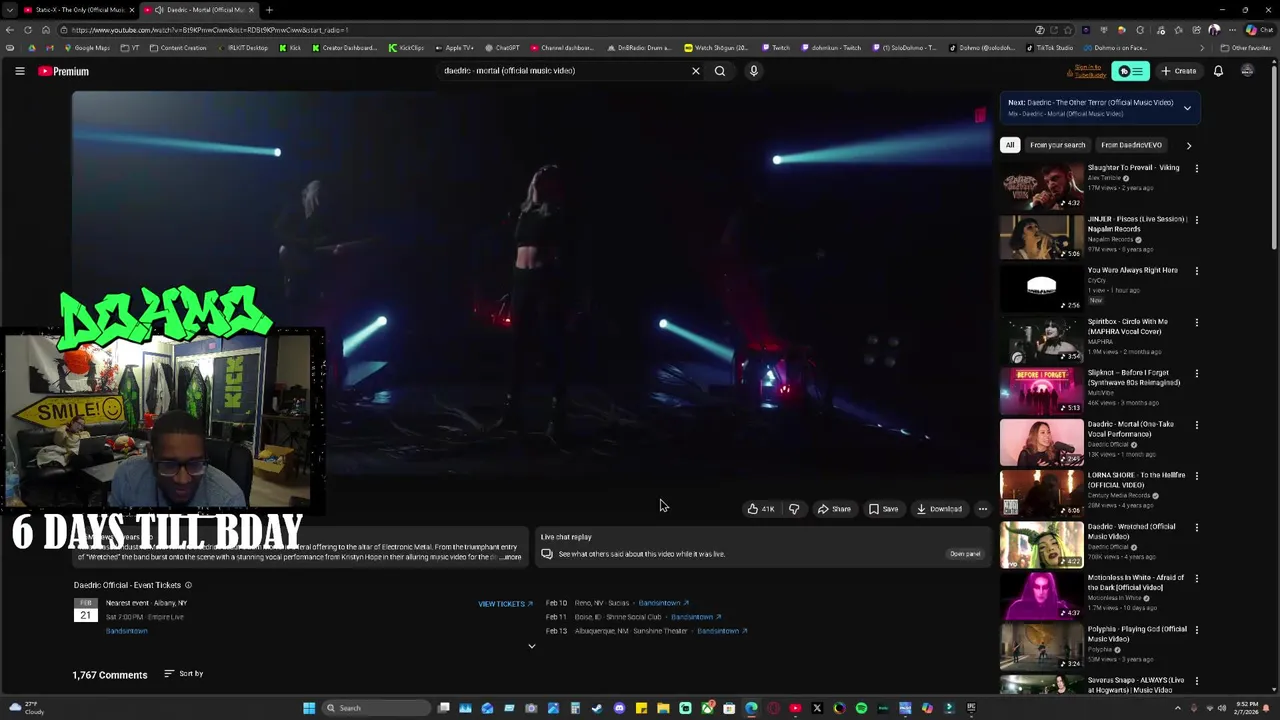
Task: Open Spiritbox - Circle With Me title
Action: tap(1128, 326)
